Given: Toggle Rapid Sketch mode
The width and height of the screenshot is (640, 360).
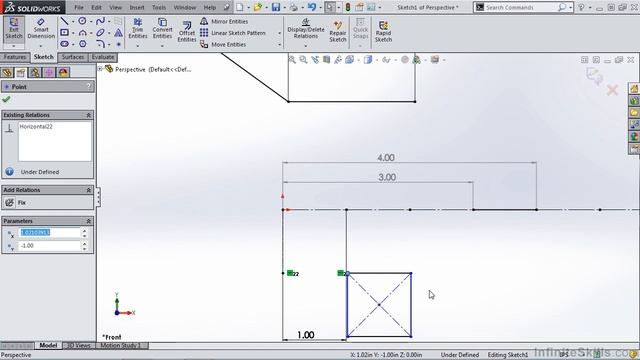Looking at the screenshot, I should [x=383, y=32].
